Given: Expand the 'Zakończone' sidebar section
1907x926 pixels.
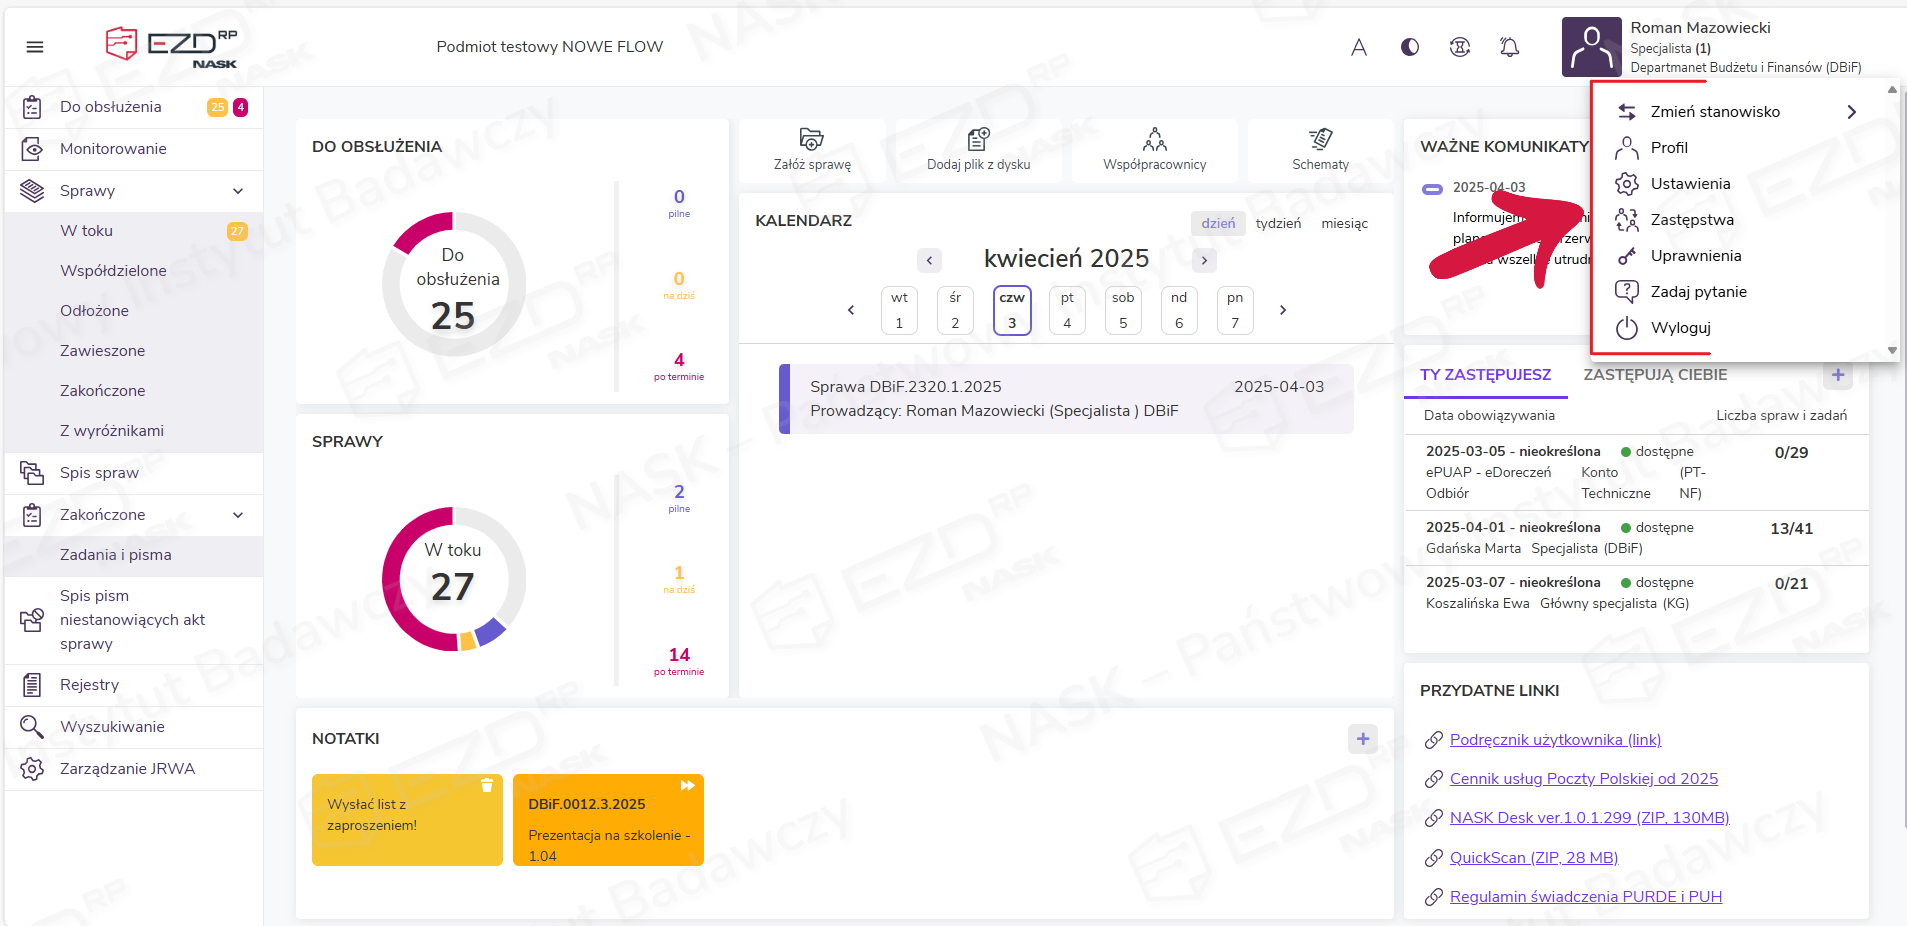Looking at the screenshot, I should [238, 515].
